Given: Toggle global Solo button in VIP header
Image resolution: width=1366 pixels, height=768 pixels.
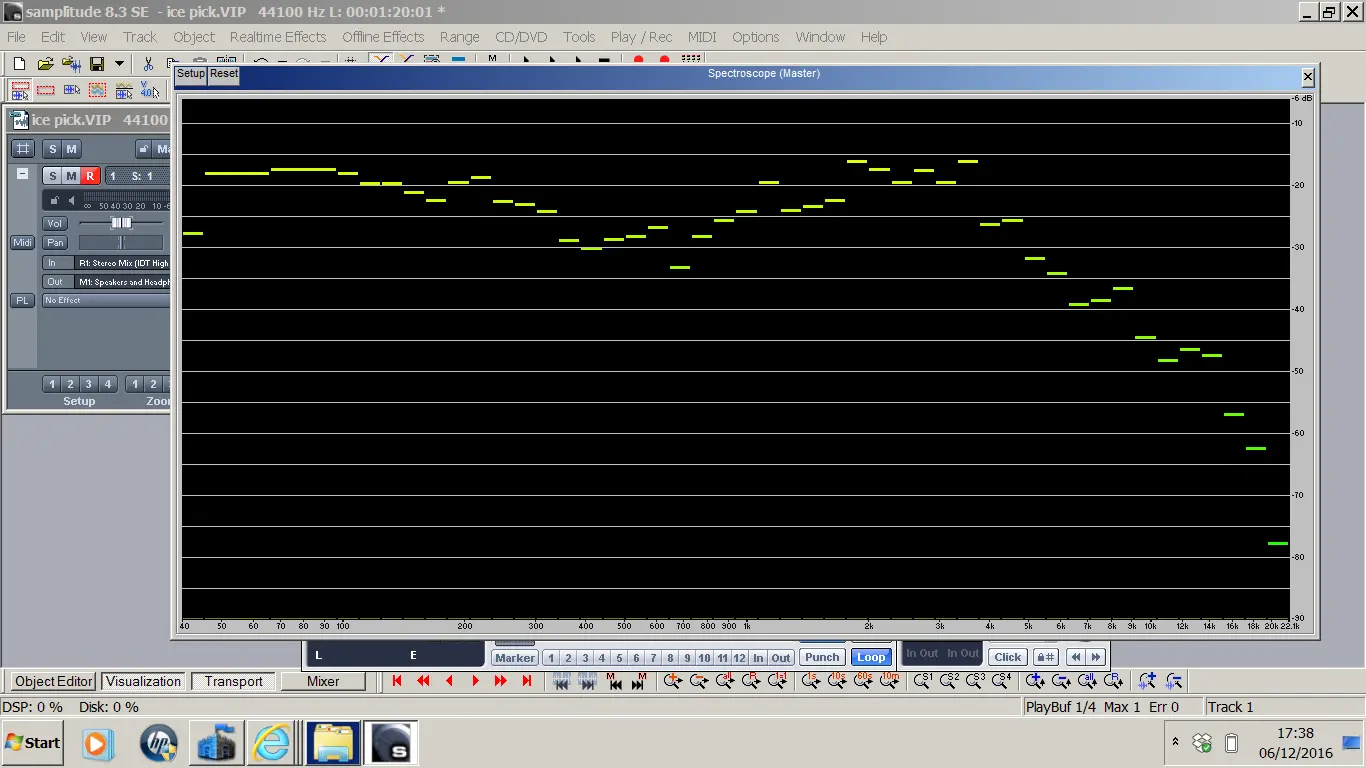Looking at the screenshot, I should [x=52, y=149].
